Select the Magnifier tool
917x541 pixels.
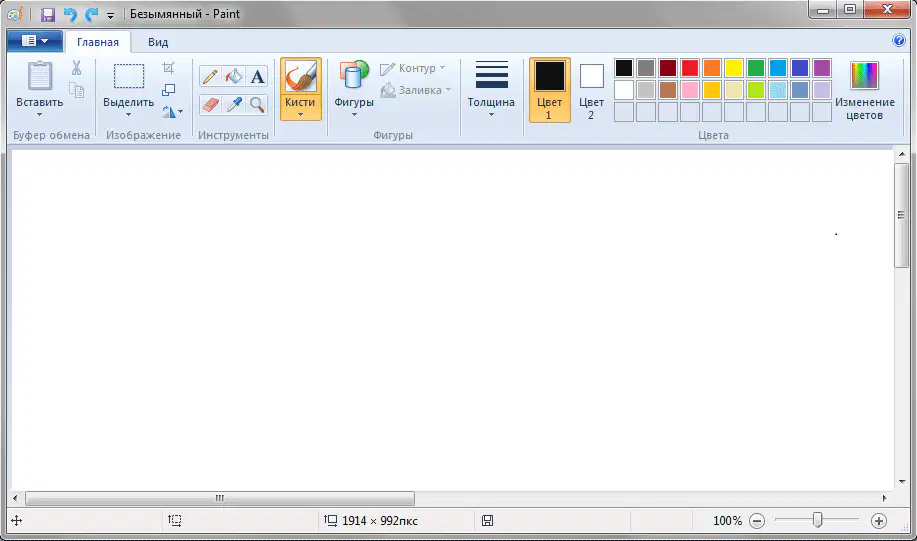pyautogui.click(x=257, y=105)
